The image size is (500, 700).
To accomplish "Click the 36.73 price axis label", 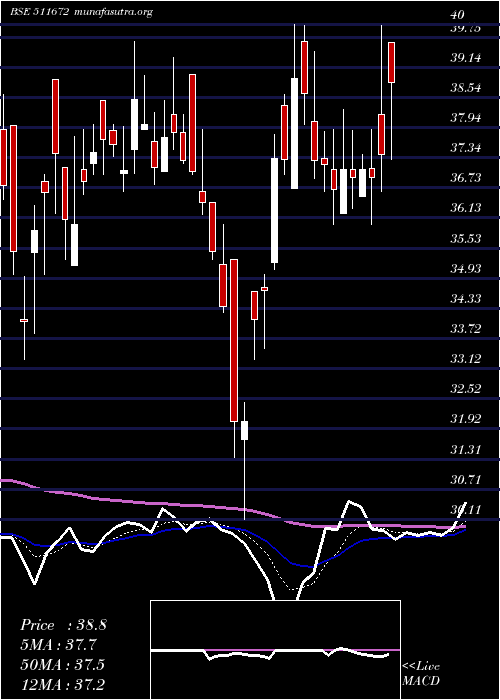I will point(465,178).
